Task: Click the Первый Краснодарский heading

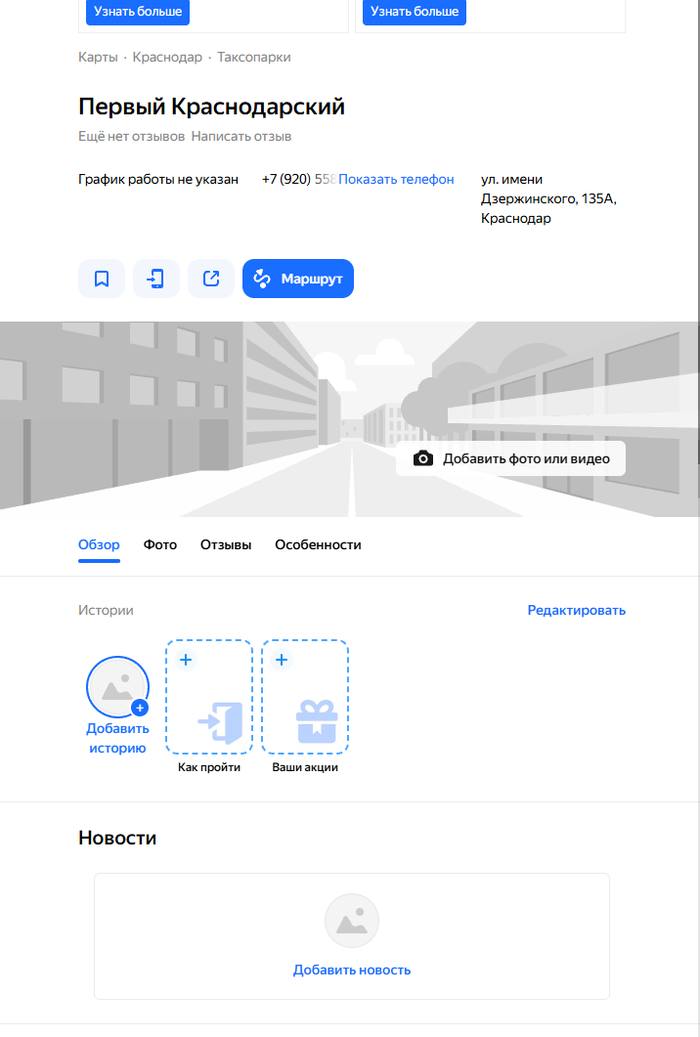Action: [212, 106]
